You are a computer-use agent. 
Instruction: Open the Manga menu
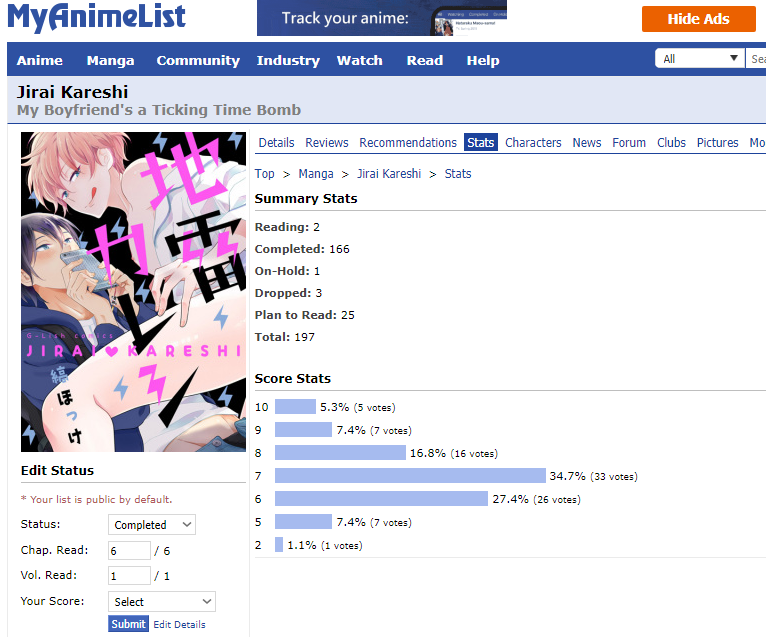[x=110, y=60]
